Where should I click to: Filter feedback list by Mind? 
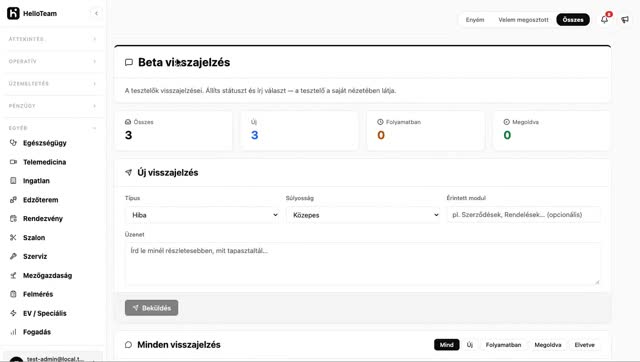pos(447,345)
